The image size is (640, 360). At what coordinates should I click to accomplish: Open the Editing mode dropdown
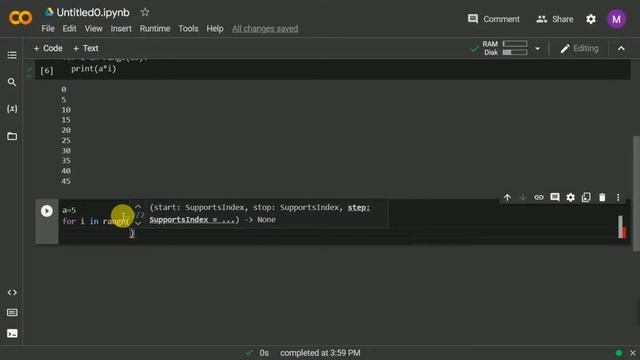(579, 49)
